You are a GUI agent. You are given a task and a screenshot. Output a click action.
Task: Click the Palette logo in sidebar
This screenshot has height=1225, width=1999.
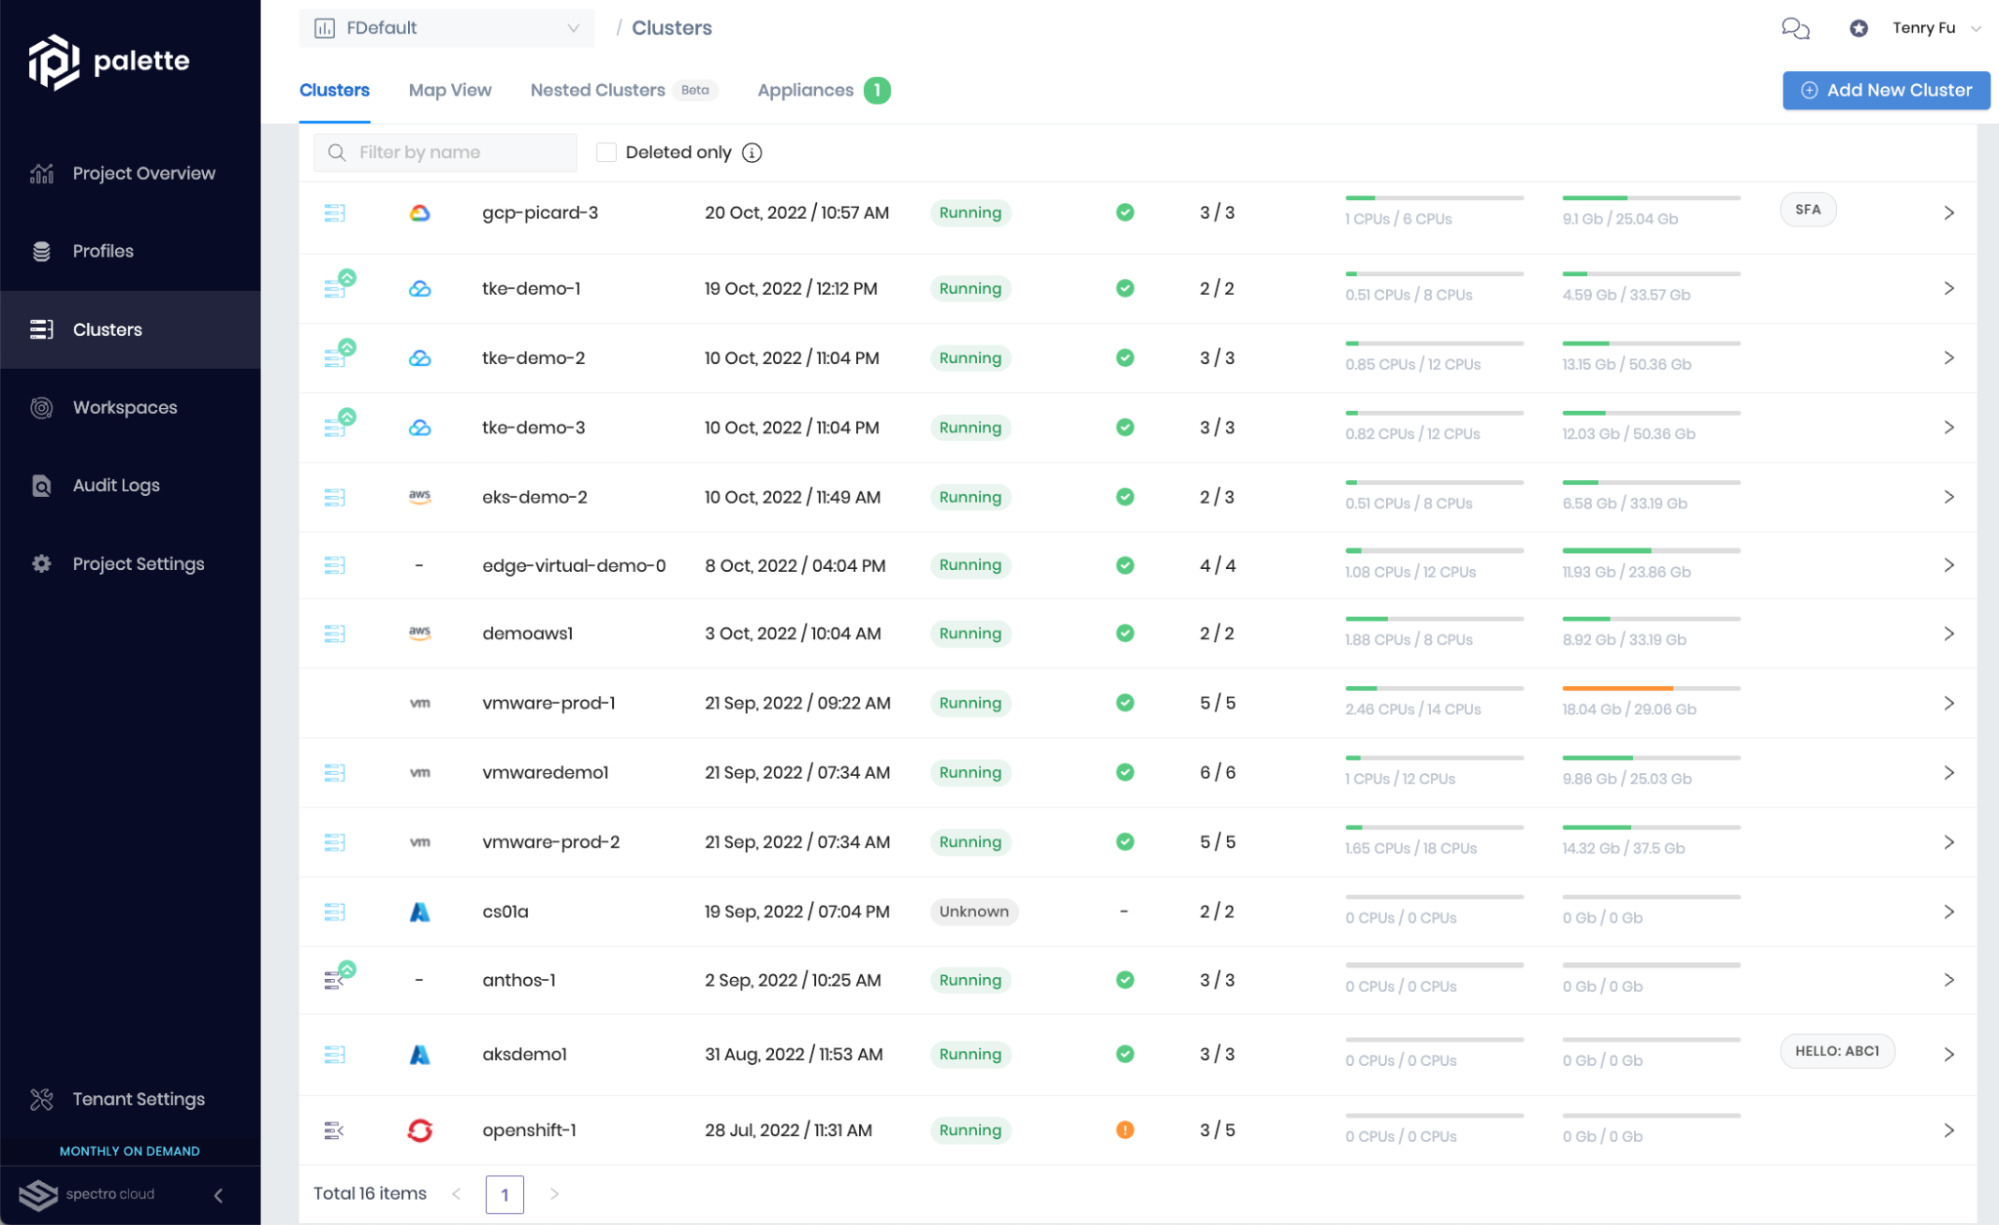click(108, 62)
